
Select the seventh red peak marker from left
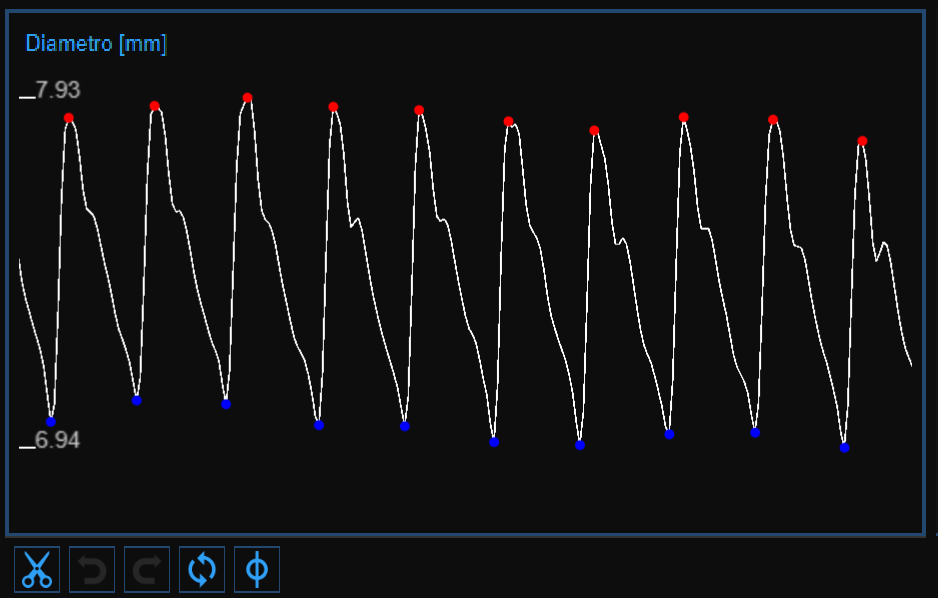(x=594, y=131)
